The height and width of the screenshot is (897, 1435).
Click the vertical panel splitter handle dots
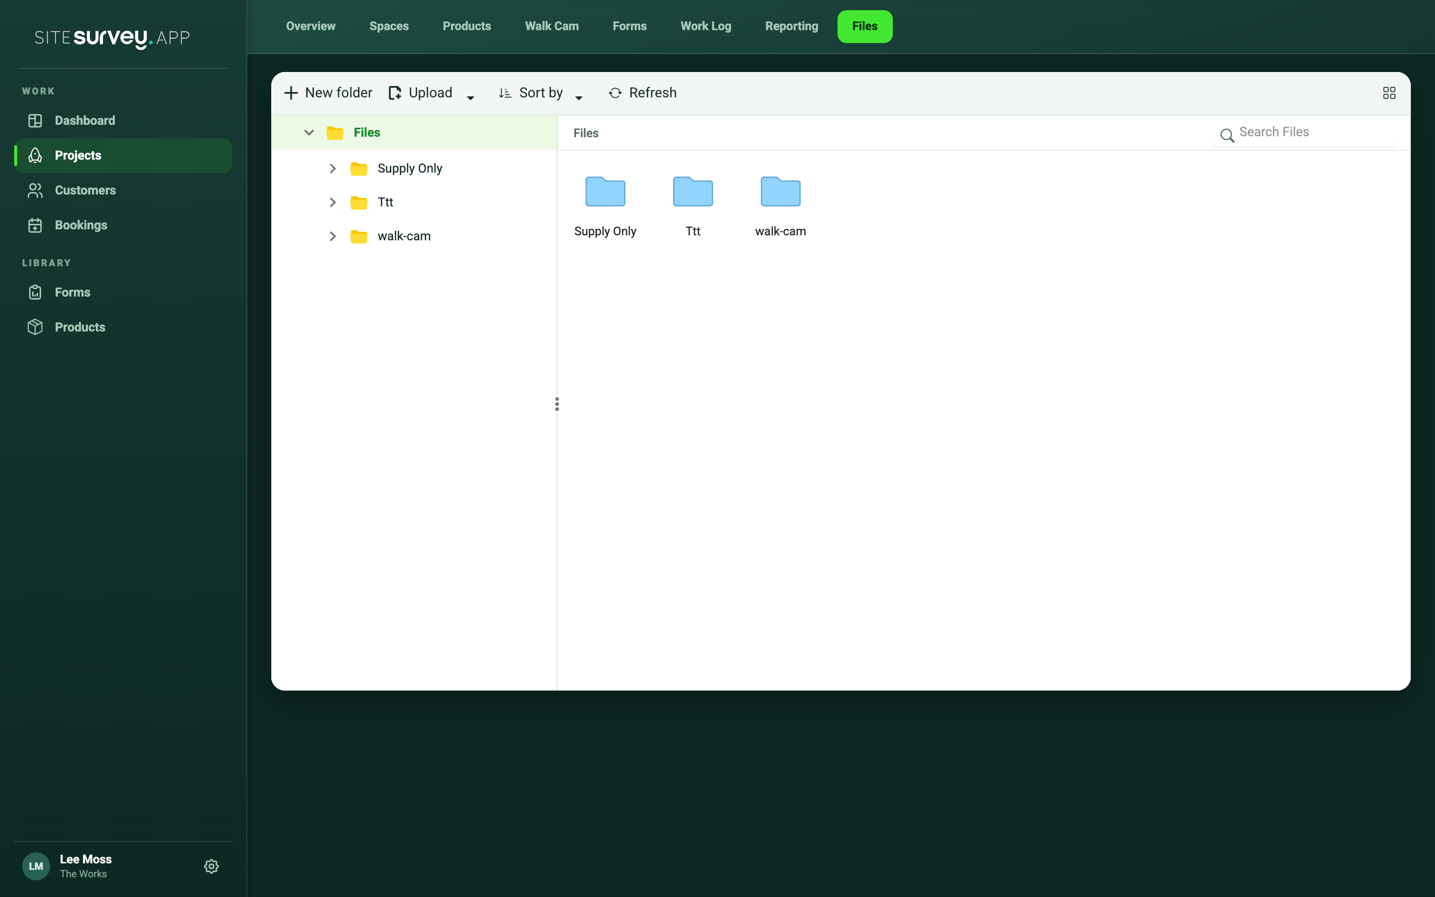[557, 405]
